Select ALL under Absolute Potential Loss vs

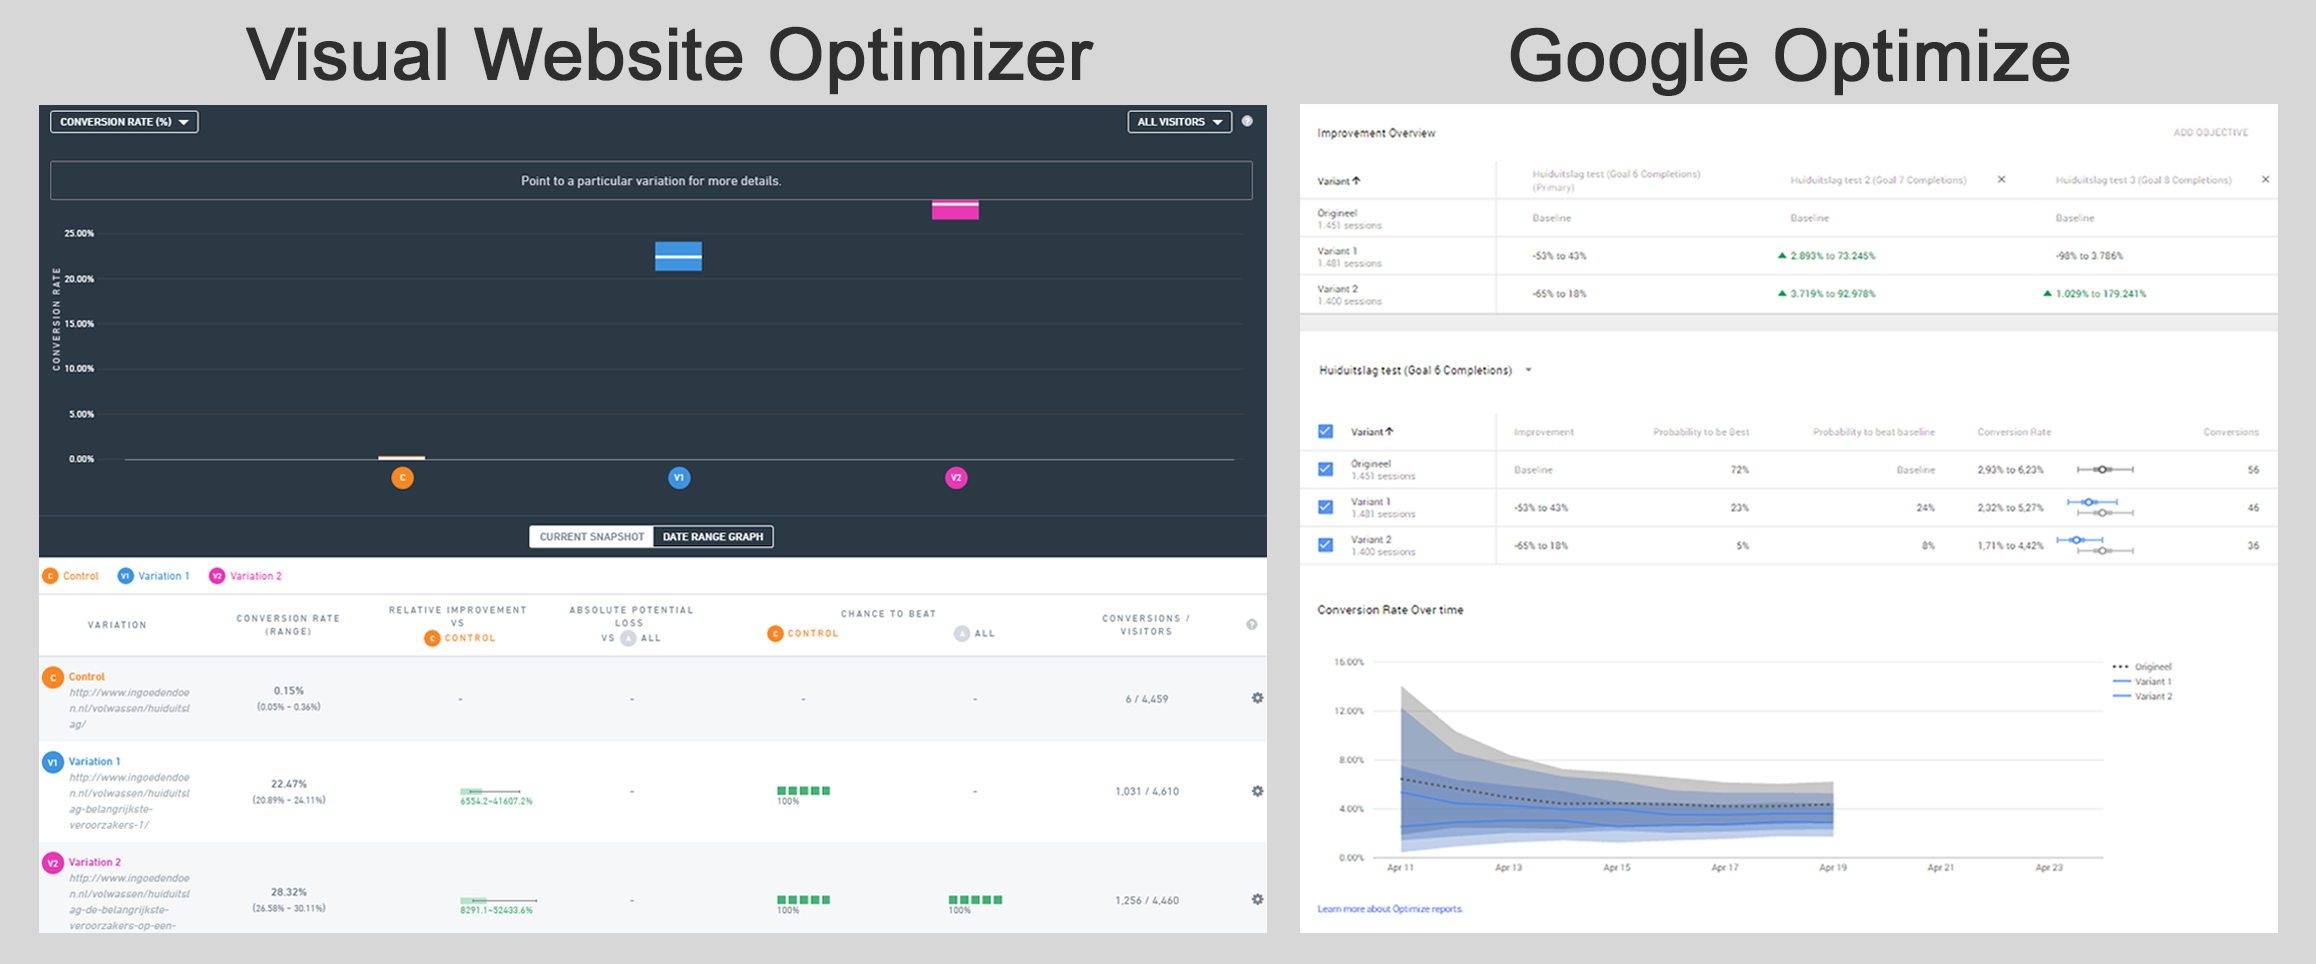[640, 638]
